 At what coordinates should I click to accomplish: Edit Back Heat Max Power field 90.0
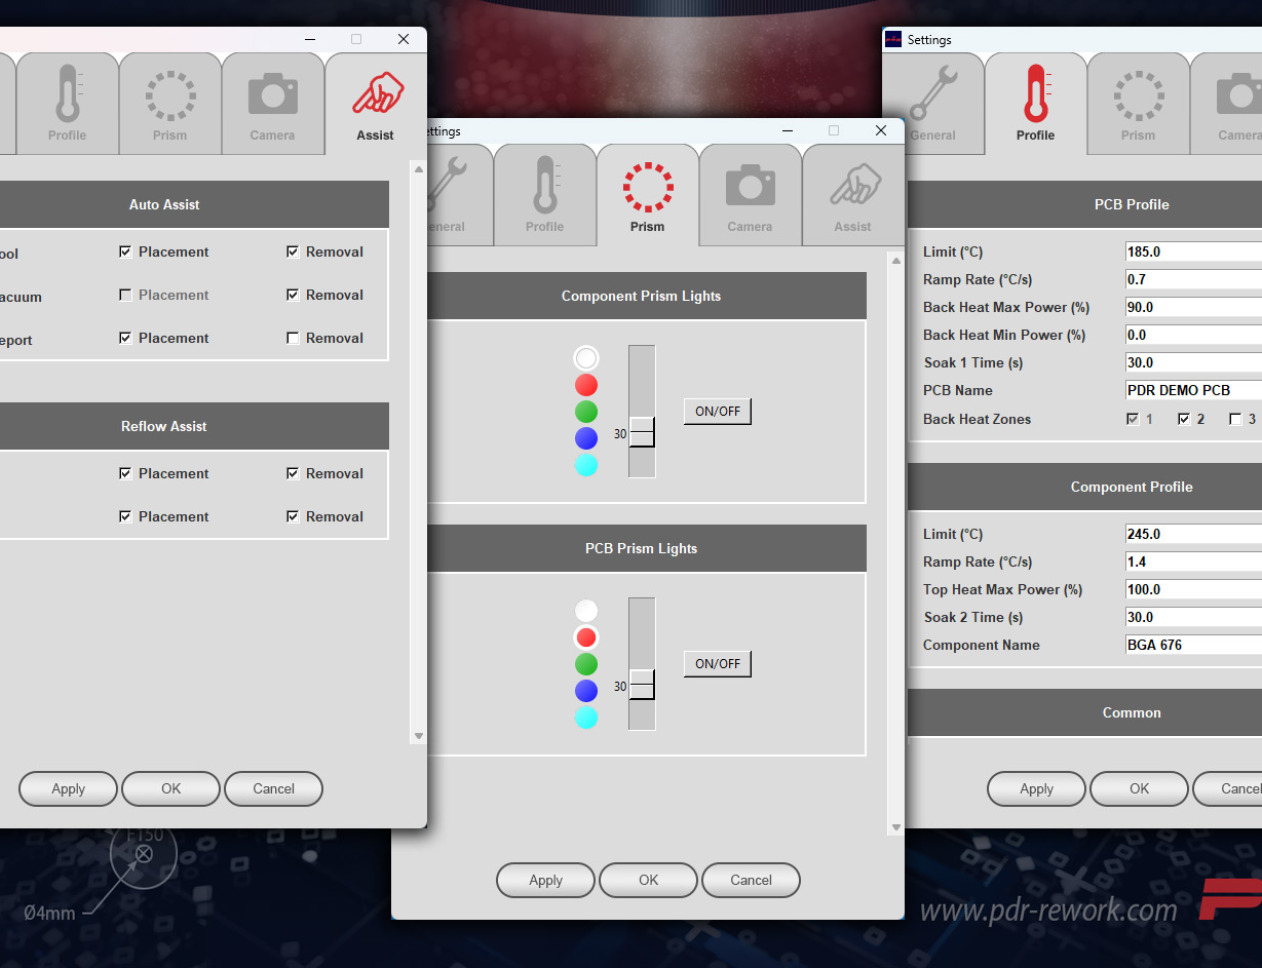coord(1194,307)
